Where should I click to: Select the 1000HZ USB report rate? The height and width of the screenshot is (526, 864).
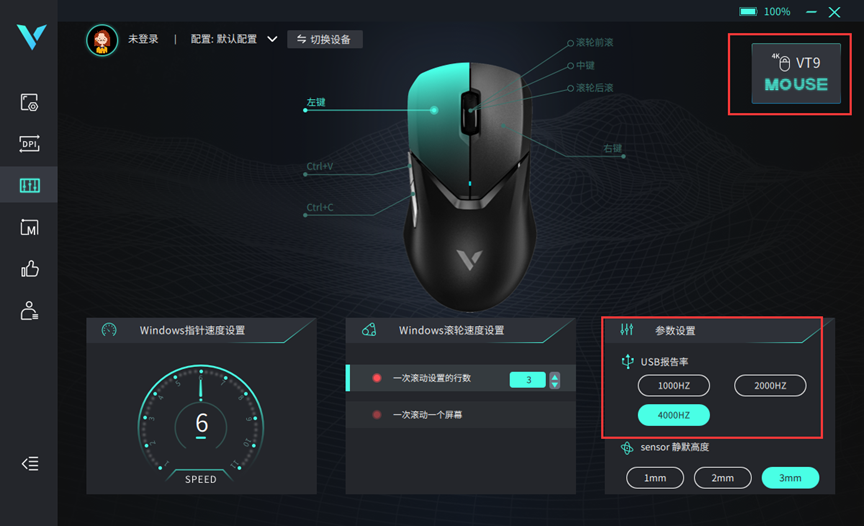point(673,386)
